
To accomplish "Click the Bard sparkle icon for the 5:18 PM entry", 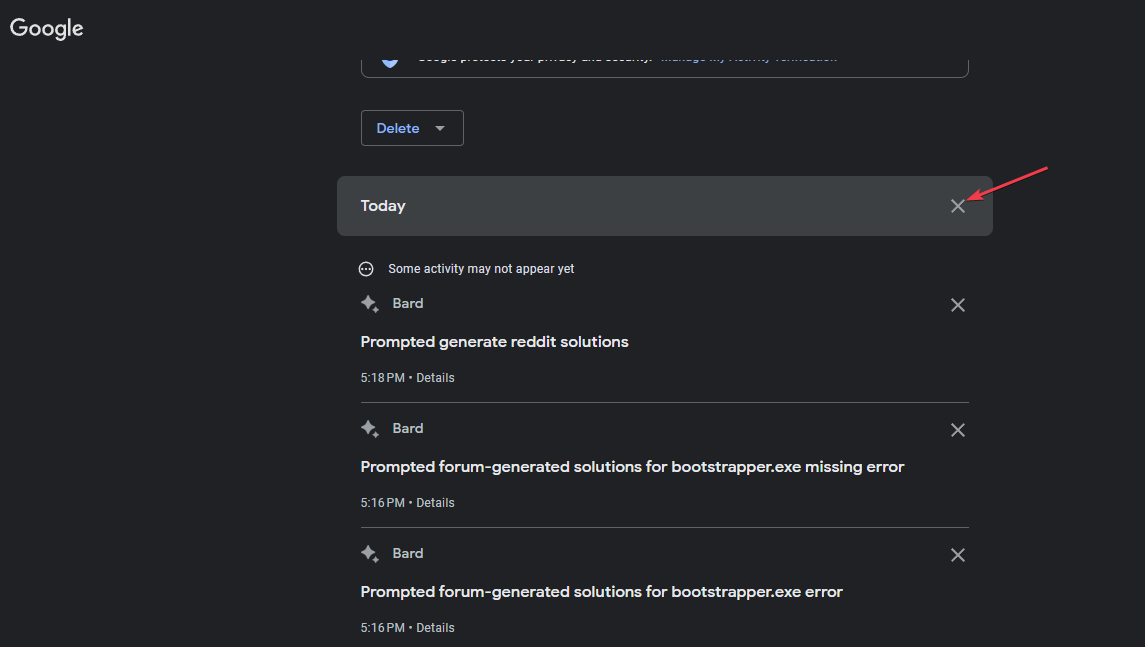I will [x=369, y=304].
